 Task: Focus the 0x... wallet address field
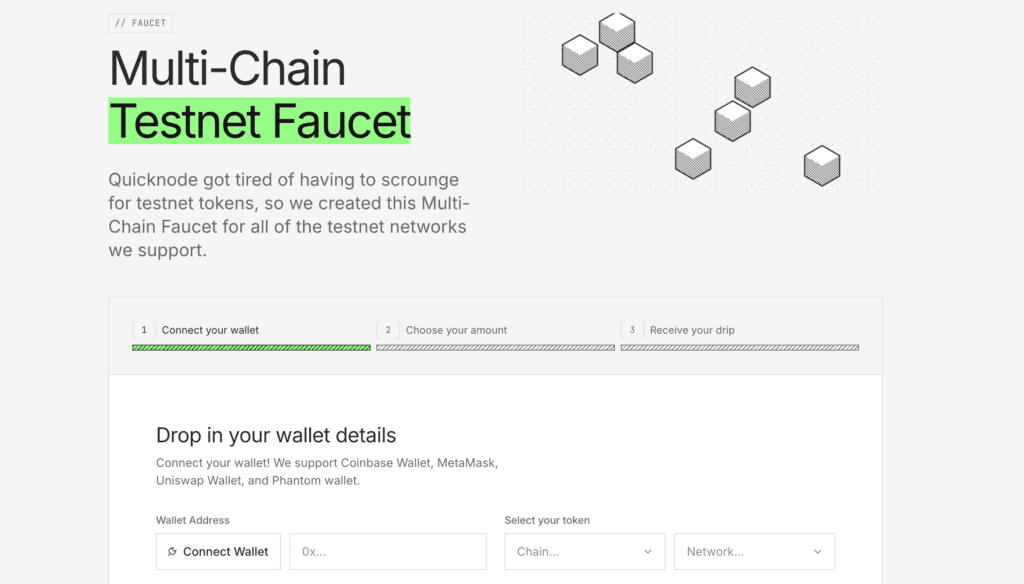(388, 552)
